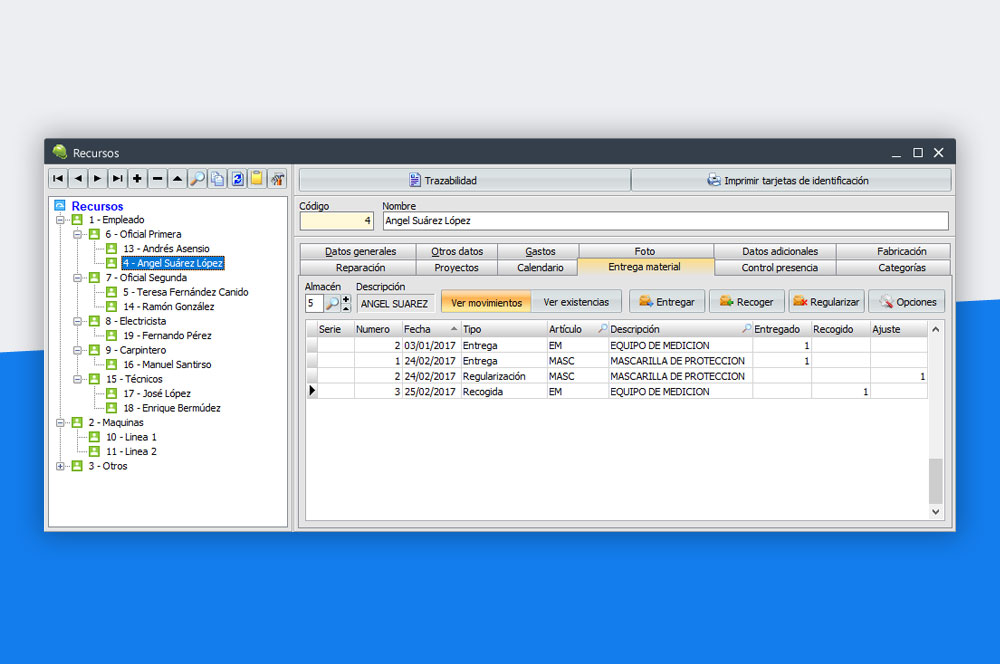Screen dimensions: 1000x664
Task: Toggle Ver movimientos view
Action: (486, 302)
